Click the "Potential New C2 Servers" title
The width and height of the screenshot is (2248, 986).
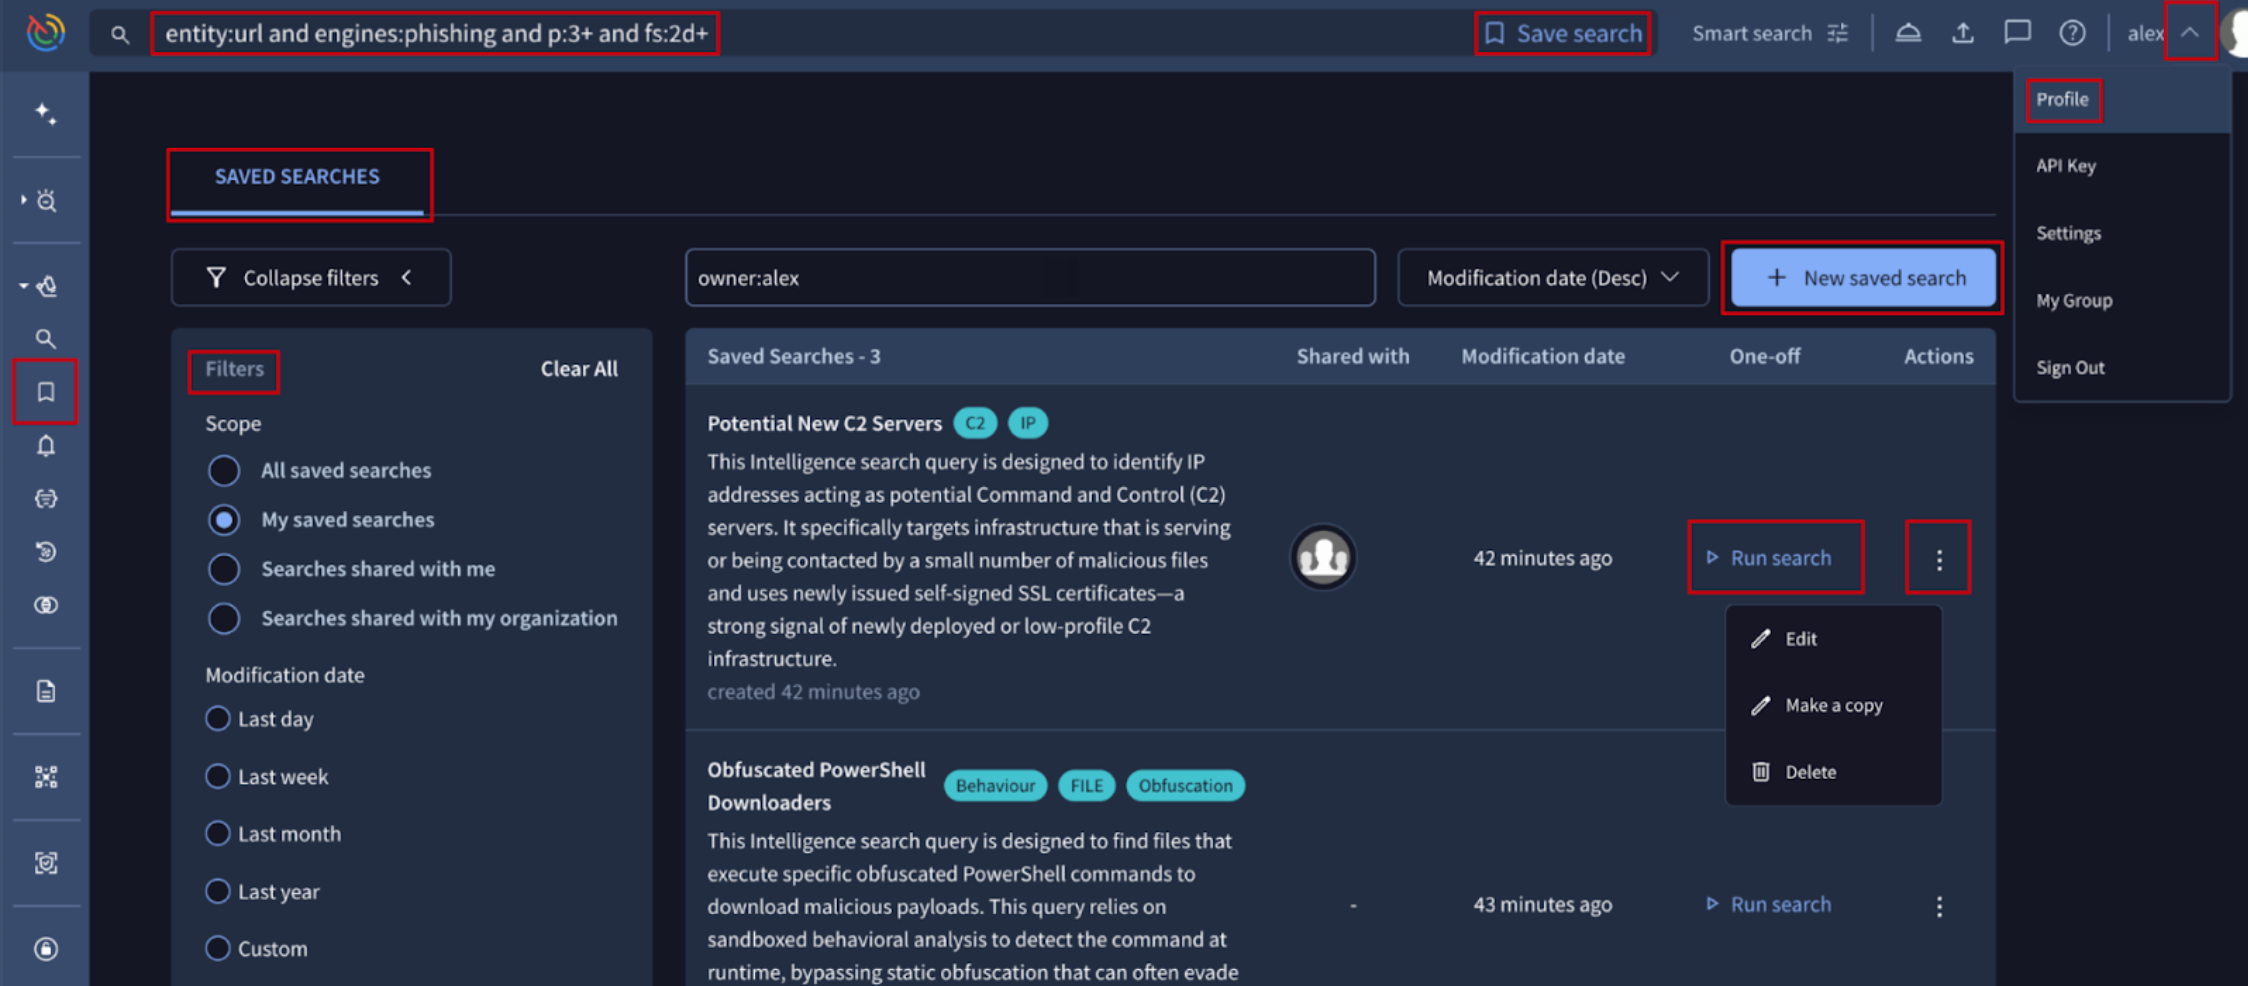[825, 424]
